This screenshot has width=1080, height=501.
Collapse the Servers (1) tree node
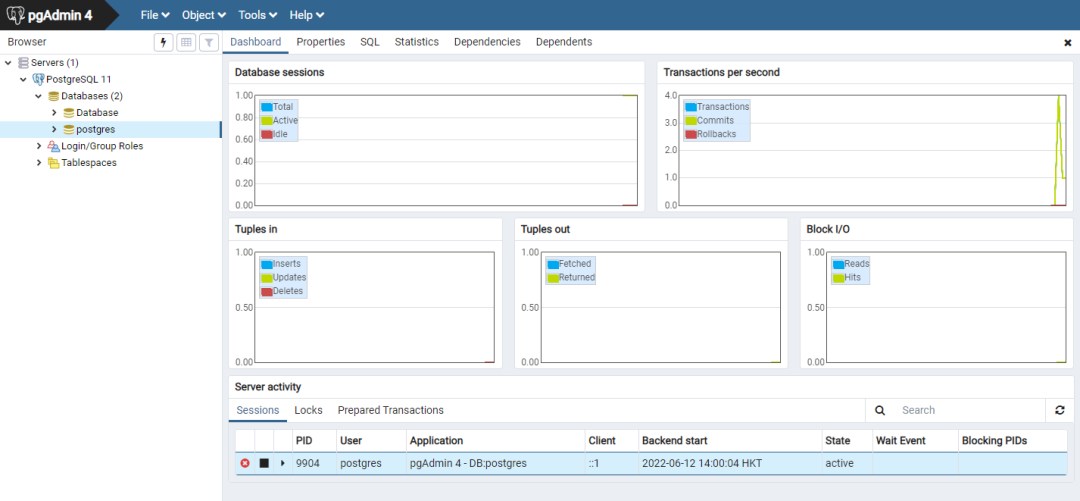pyautogui.click(x=8, y=63)
